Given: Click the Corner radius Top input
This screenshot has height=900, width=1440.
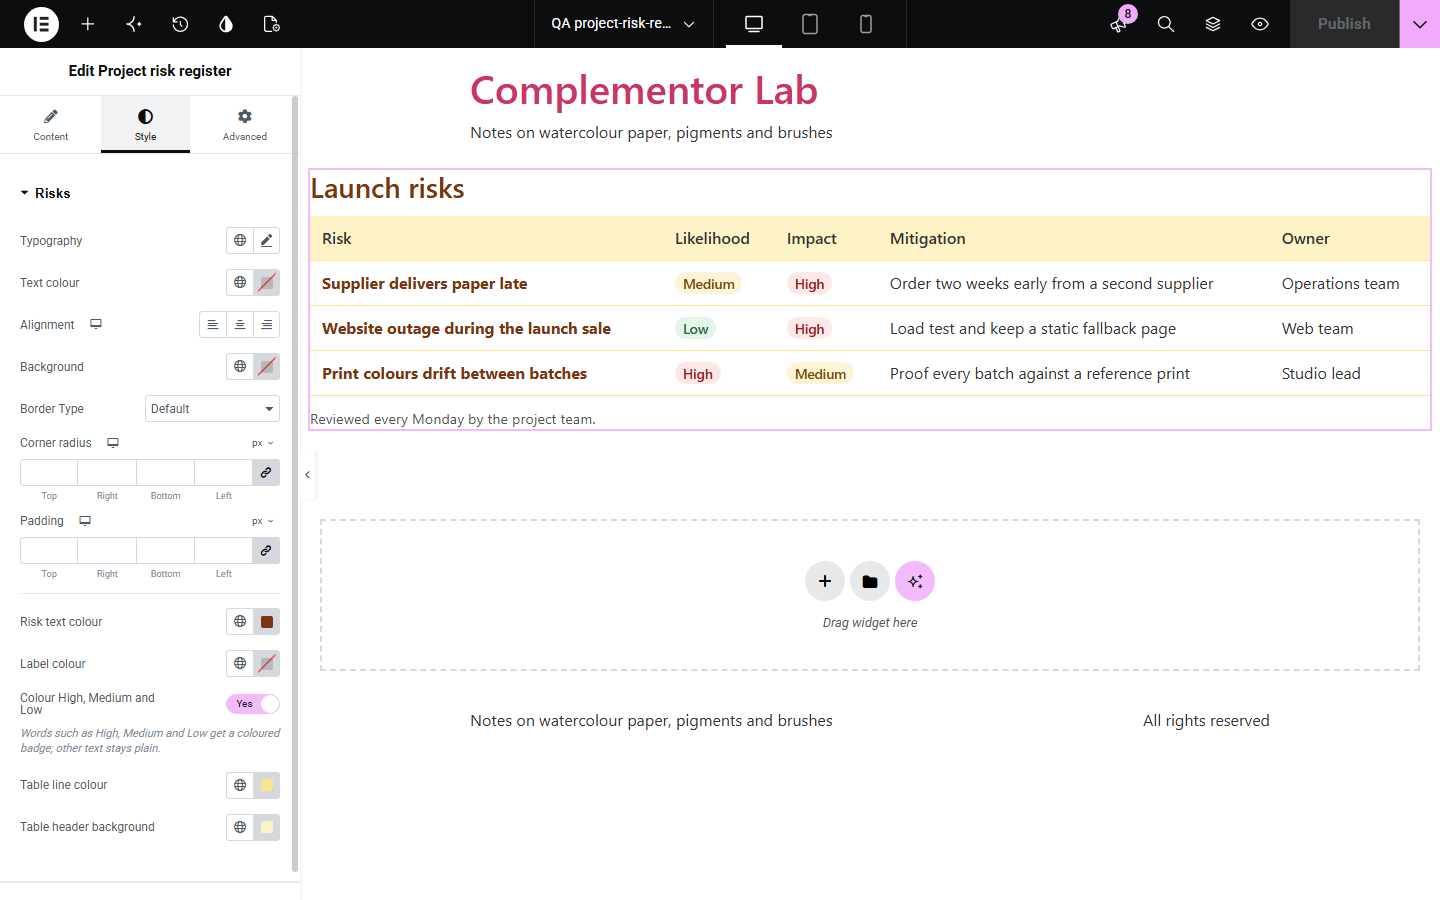Looking at the screenshot, I should point(49,472).
